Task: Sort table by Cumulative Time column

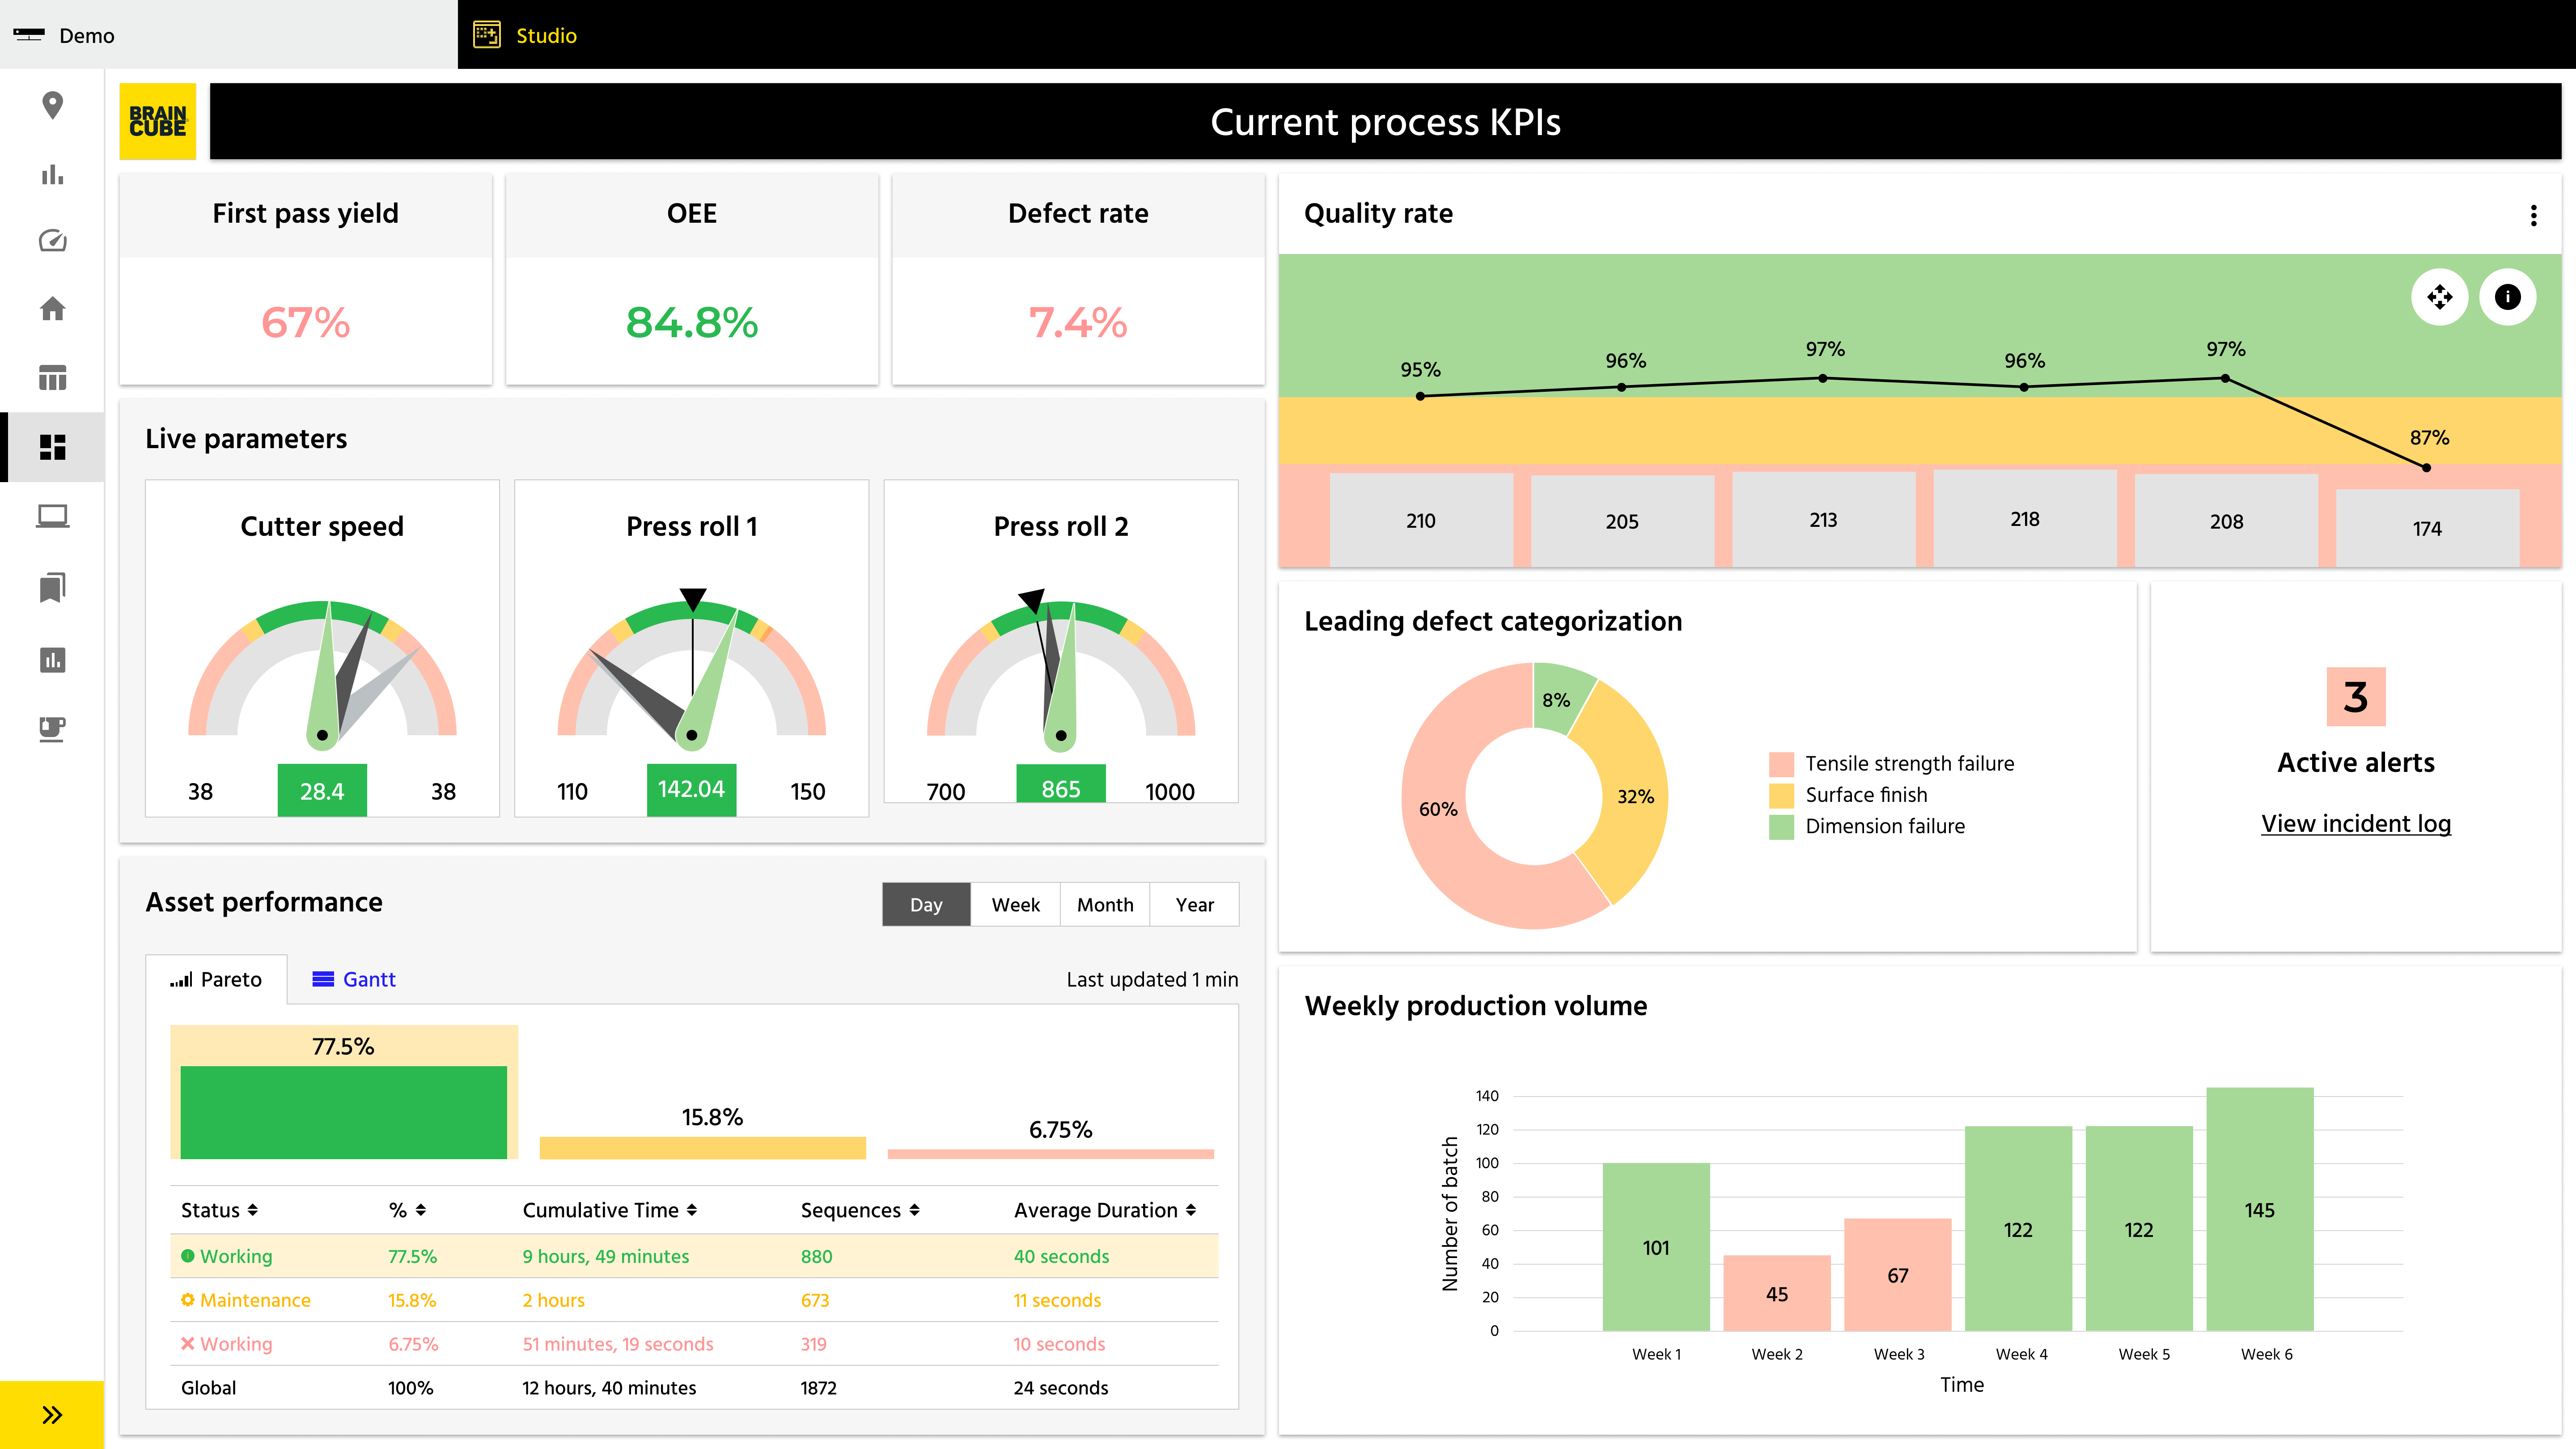Action: pyautogui.click(x=609, y=1210)
